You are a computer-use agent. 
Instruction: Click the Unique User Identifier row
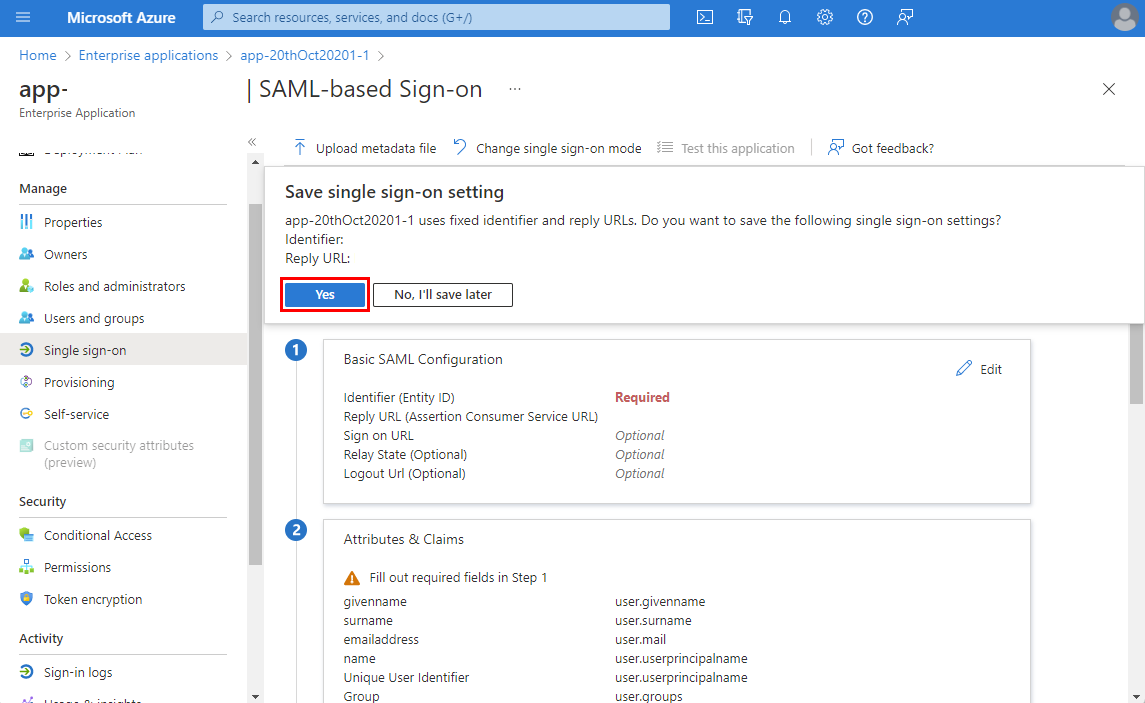pyautogui.click(x=545, y=677)
